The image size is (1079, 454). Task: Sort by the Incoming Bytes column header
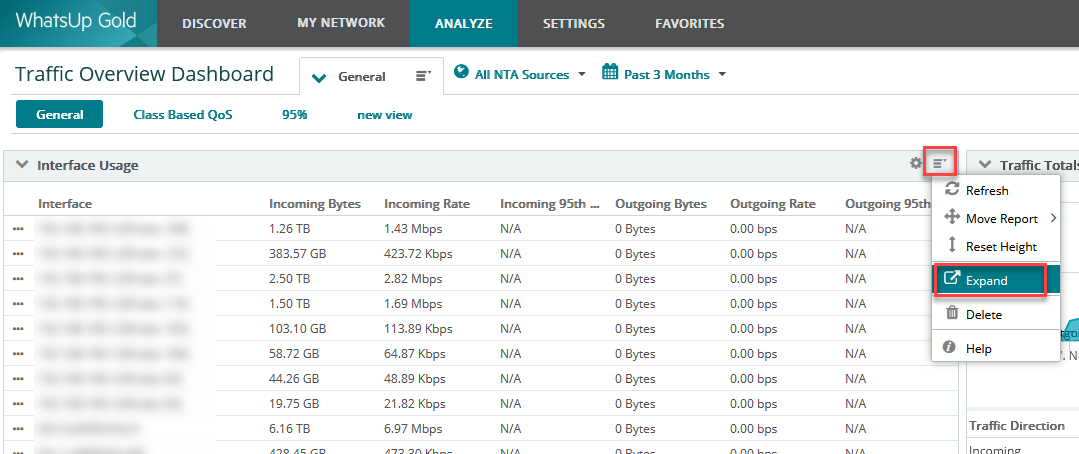point(315,204)
